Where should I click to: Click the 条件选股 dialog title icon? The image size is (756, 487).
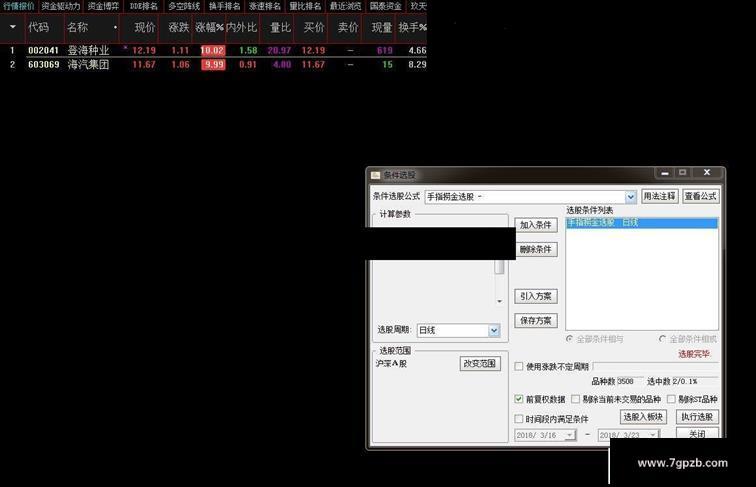376,175
